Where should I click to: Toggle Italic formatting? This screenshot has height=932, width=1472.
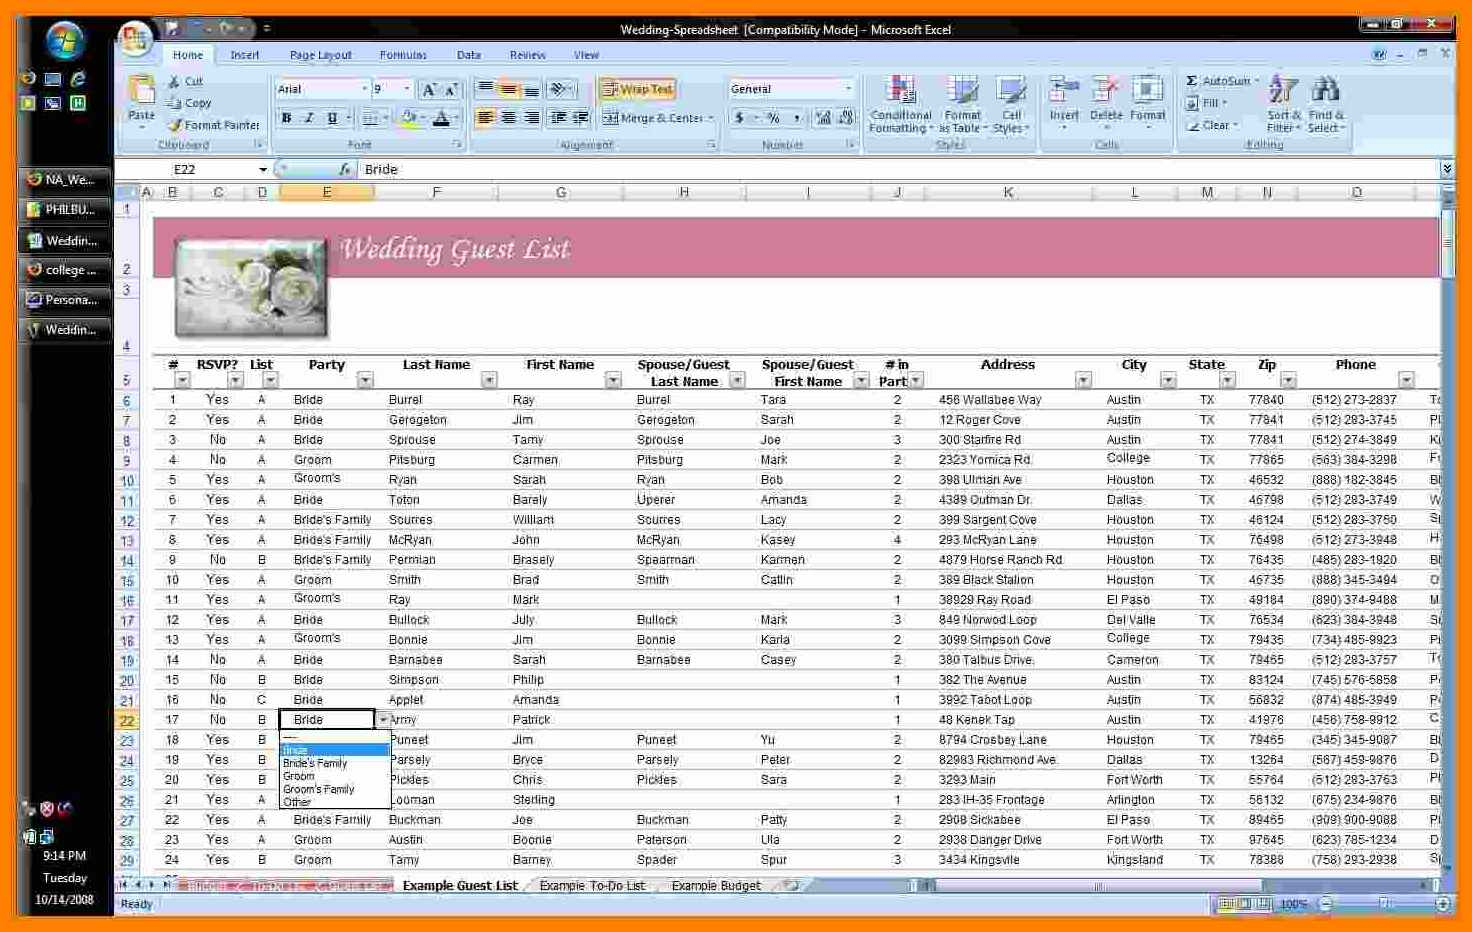[309, 118]
